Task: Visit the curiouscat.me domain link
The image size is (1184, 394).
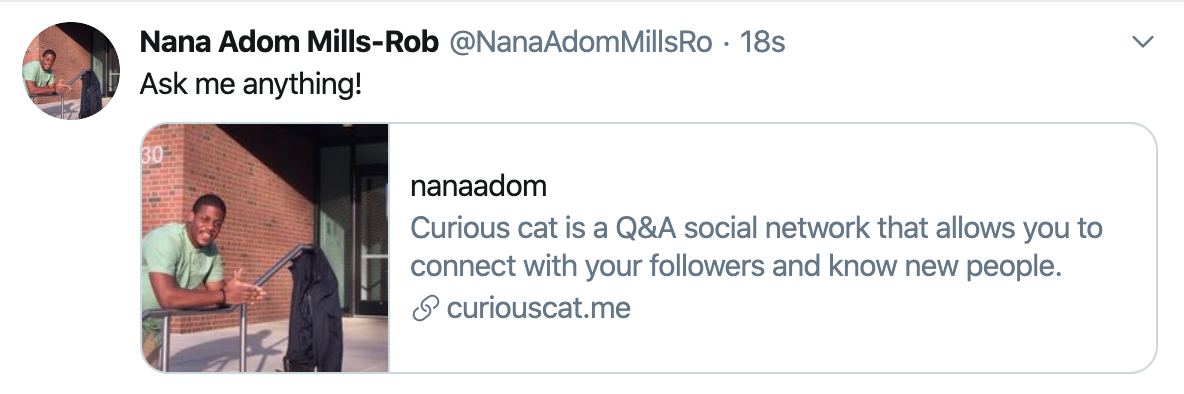Action: click(538, 308)
